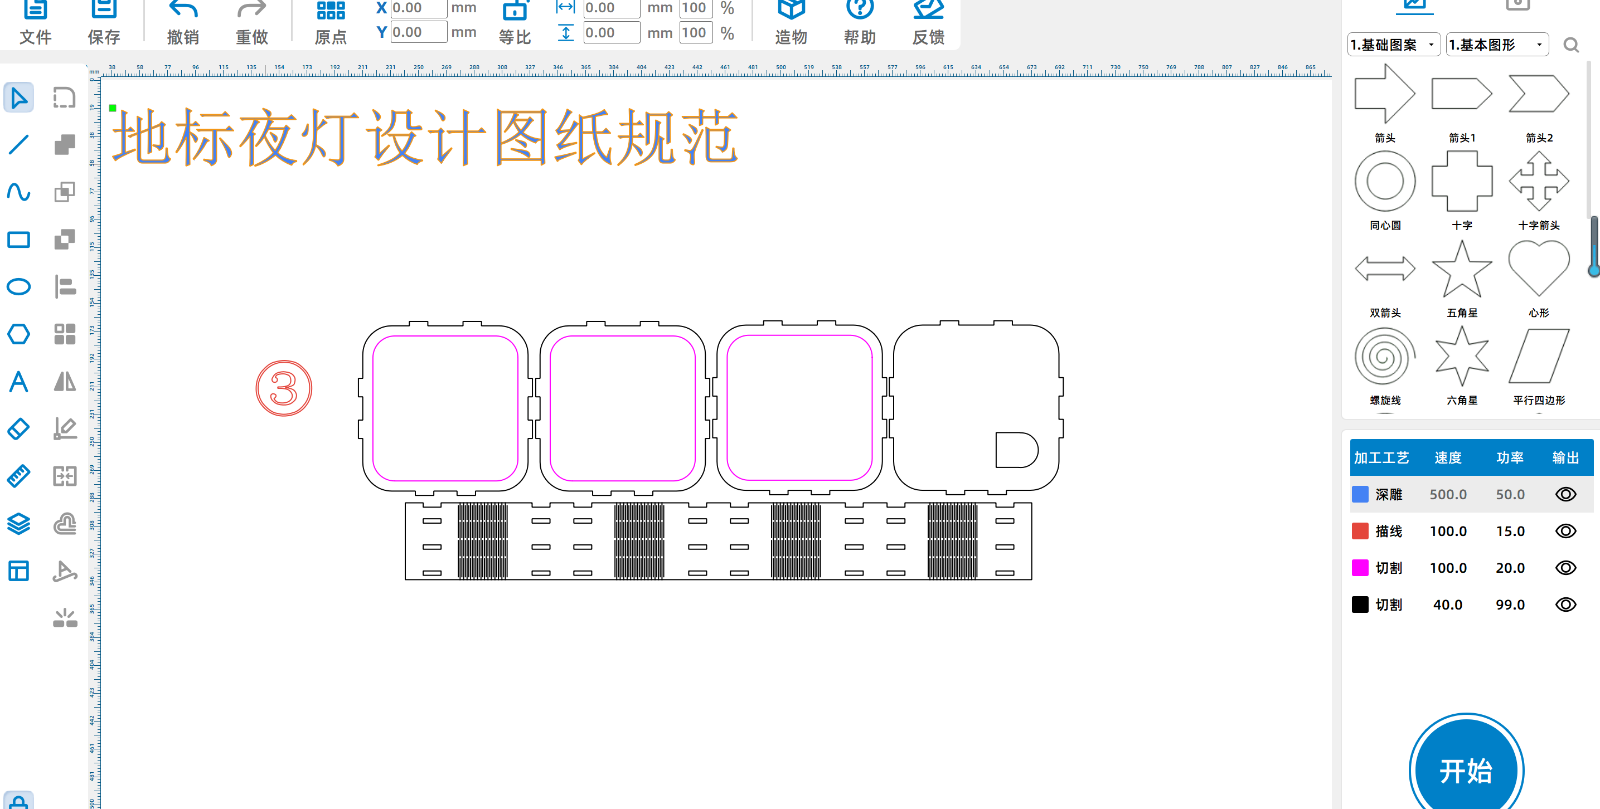Open the layers stack tool
Viewport: 1600px width, 809px height.
coord(18,524)
